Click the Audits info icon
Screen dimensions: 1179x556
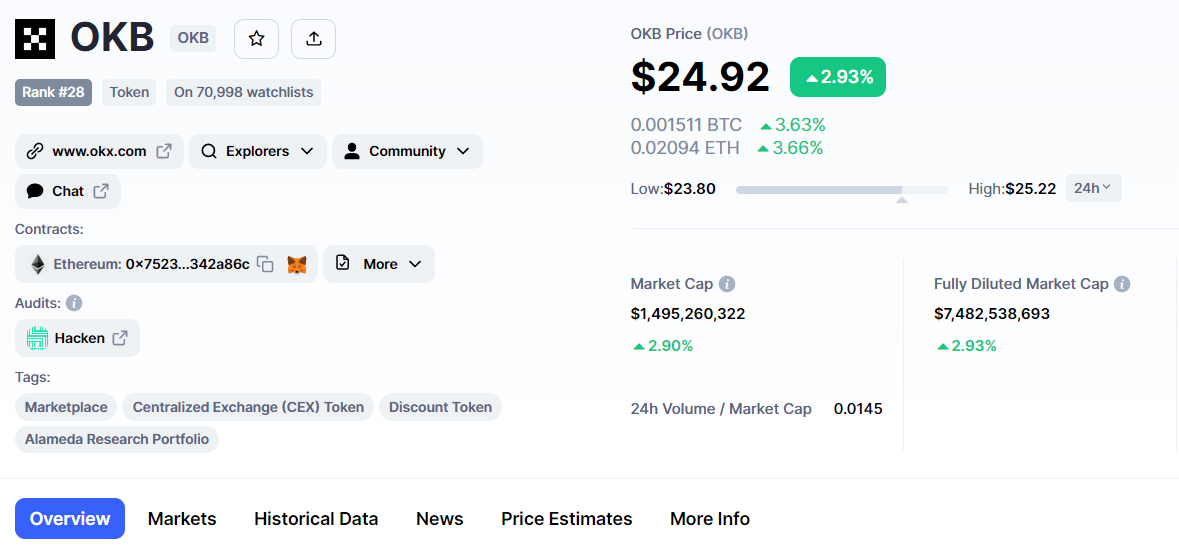[x=74, y=303]
